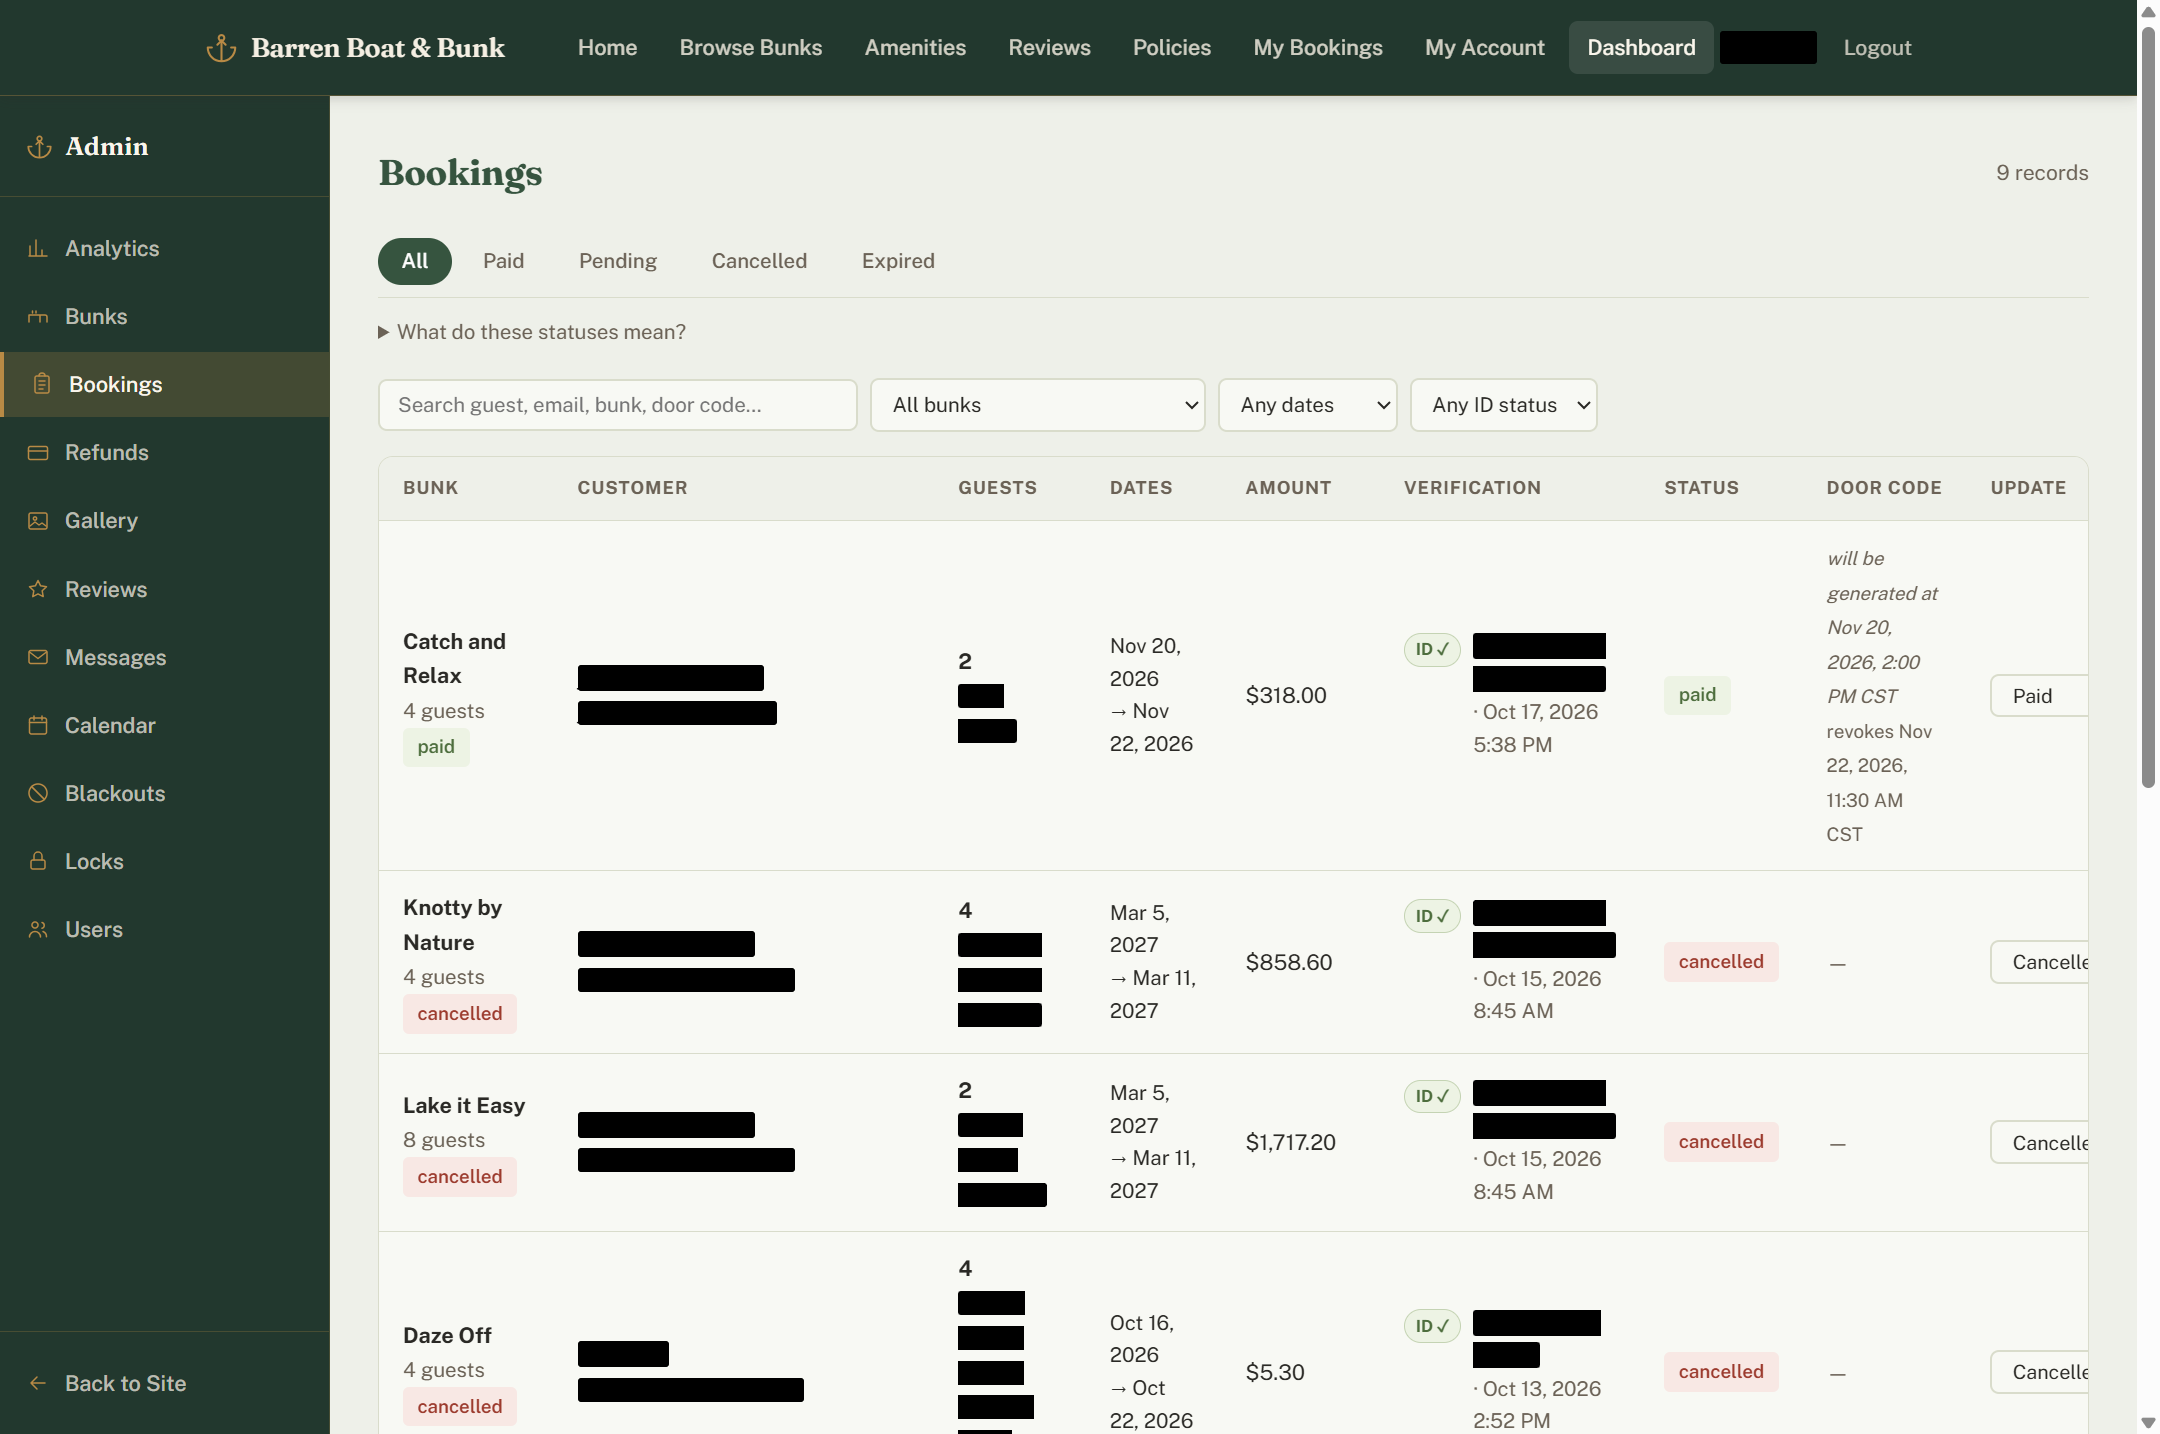This screenshot has width=2160, height=1434.
Task: Click the Admin anchor icon in sidebar
Action: pos(39,147)
